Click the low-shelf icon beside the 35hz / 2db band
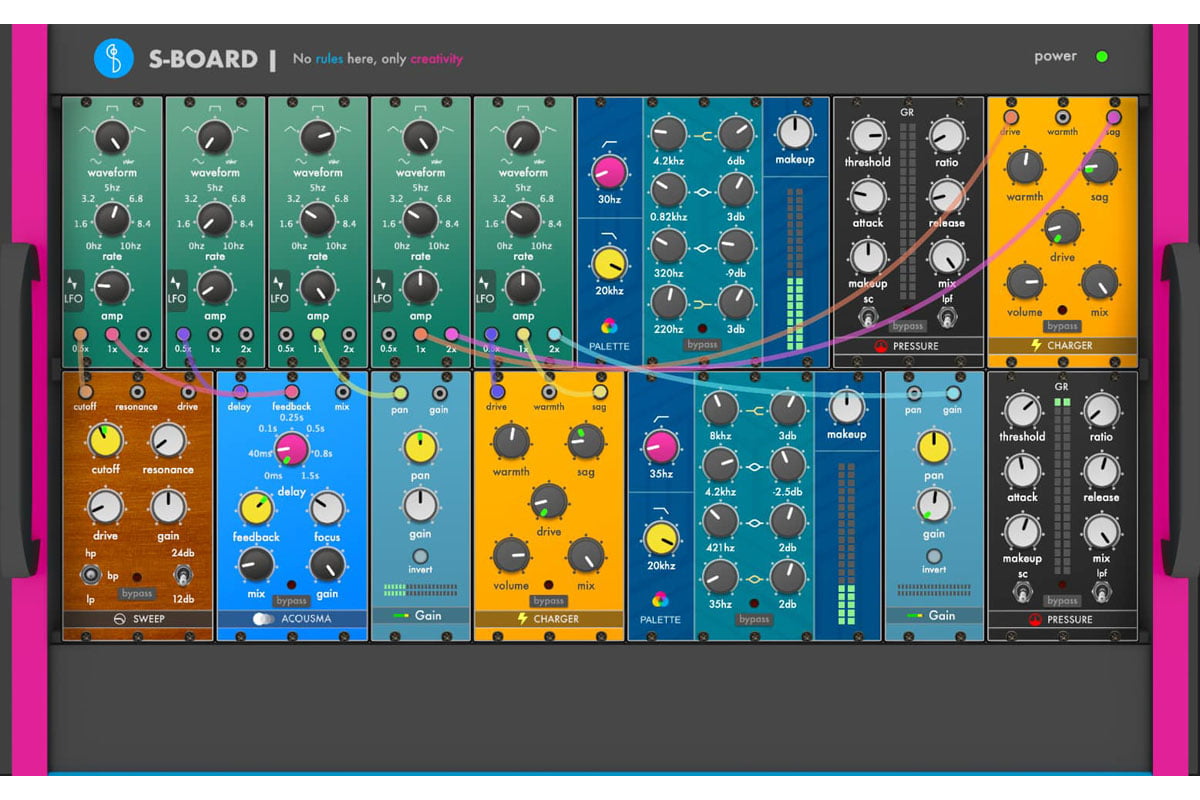Screen dimensions: 1200x800 (x=754, y=578)
